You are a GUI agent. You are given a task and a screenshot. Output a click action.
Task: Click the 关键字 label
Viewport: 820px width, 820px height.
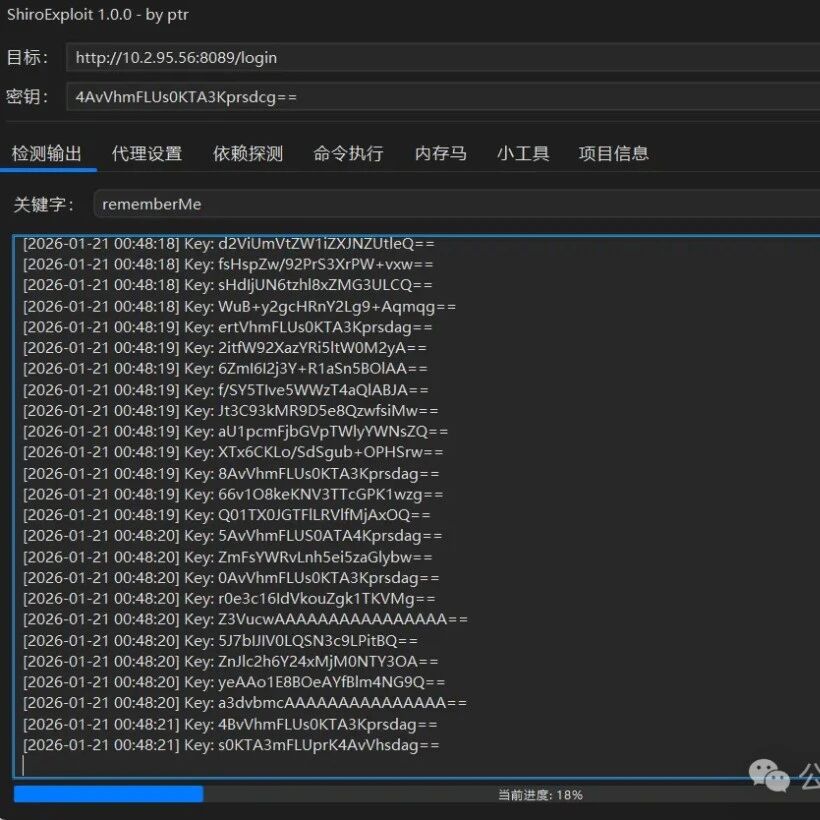44,204
